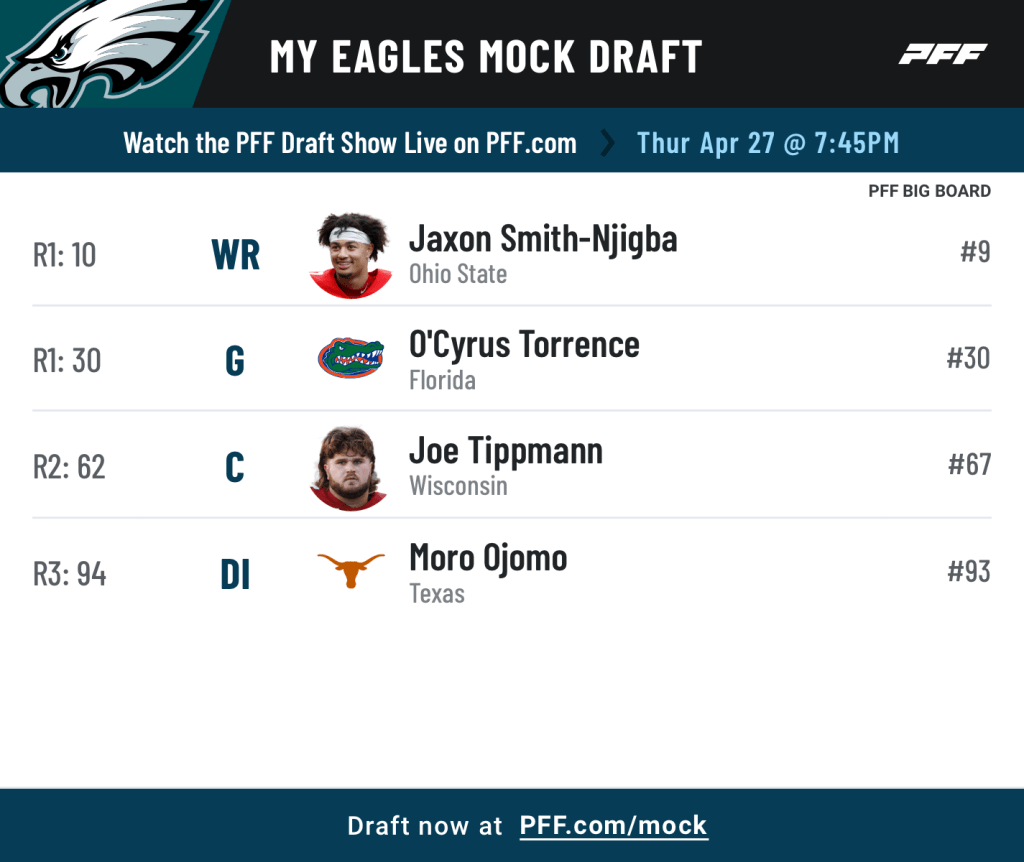Click the WR position label
This screenshot has width=1024, height=862.
(236, 255)
